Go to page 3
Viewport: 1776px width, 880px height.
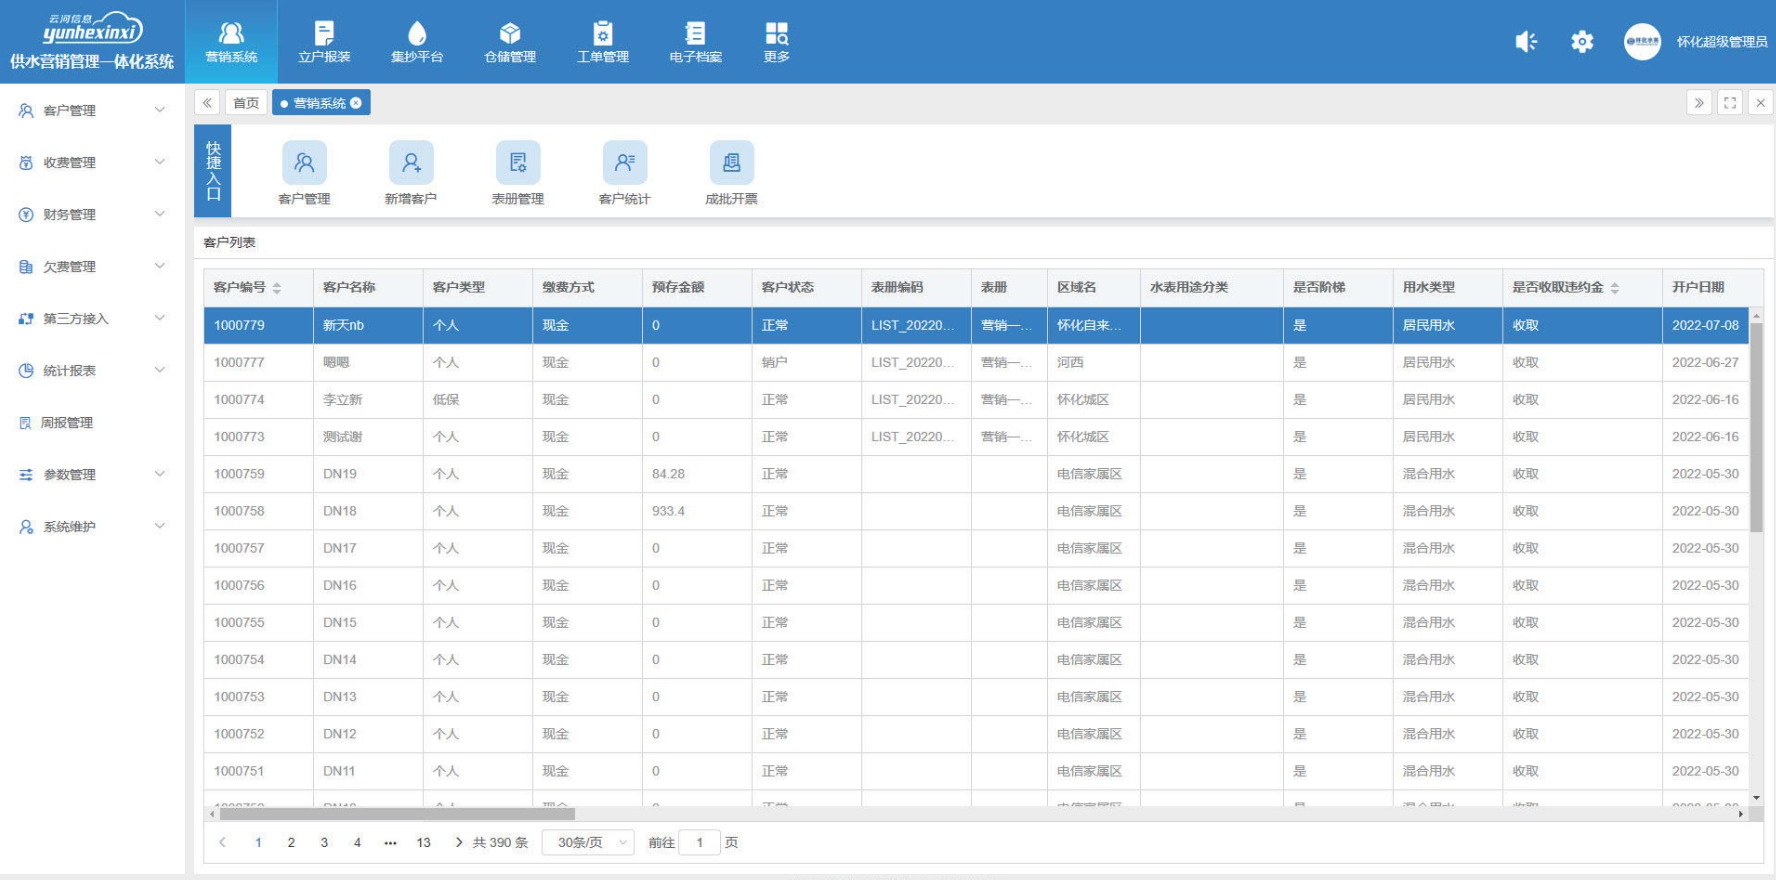point(324,843)
